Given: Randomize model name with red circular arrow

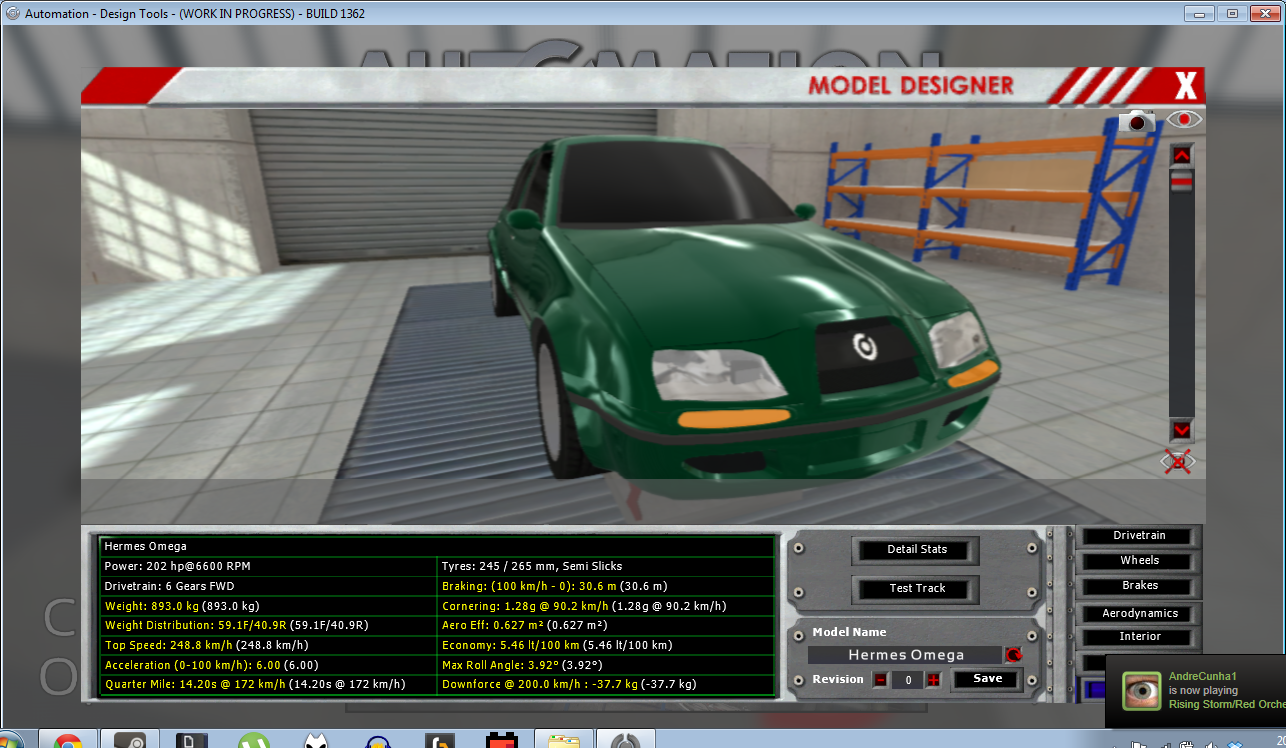Looking at the screenshot, I should point(1013,655).
